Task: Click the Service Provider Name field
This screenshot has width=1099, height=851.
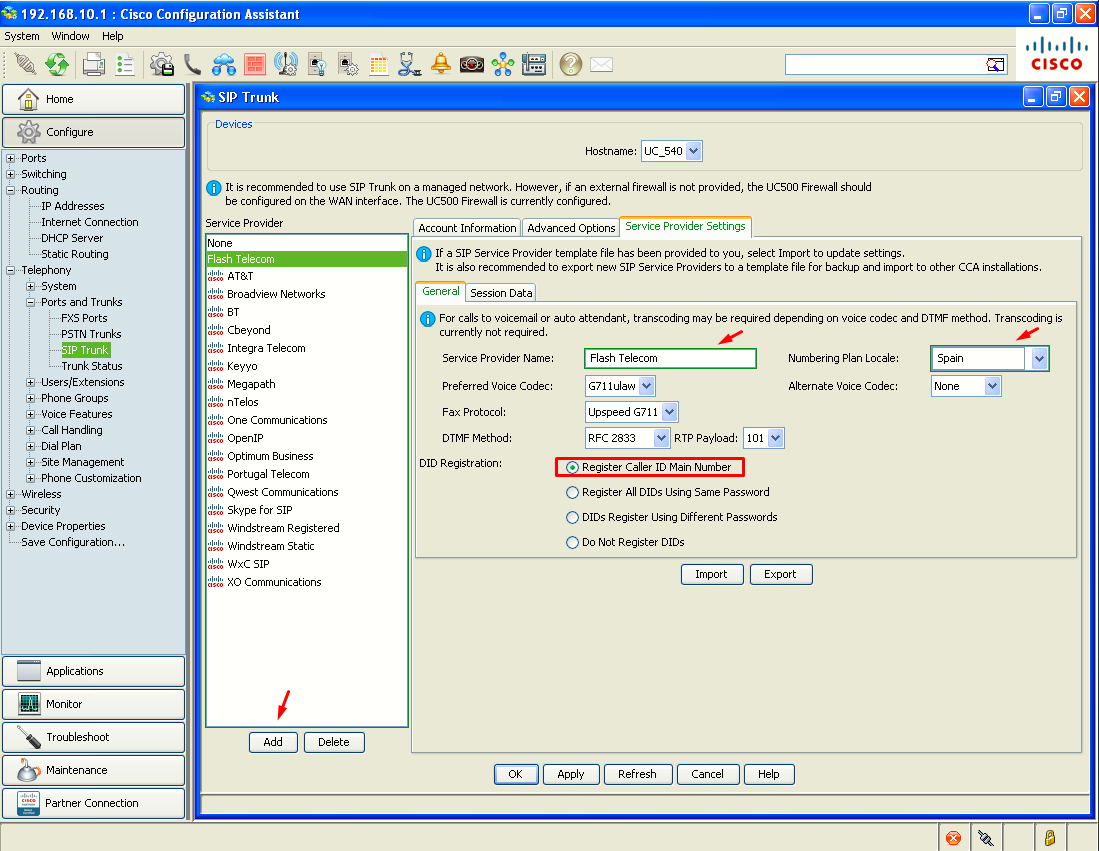Action: click(670, 358)
